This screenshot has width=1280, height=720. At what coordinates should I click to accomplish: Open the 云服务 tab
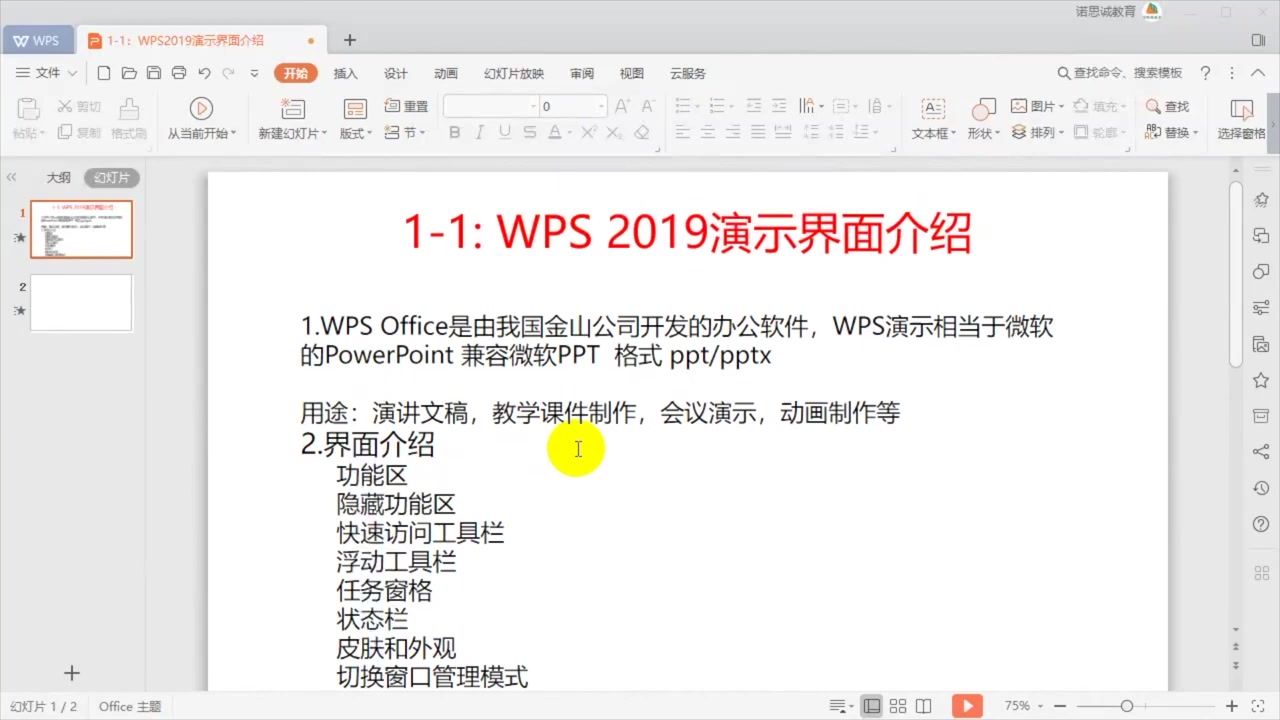coord(688,73)
